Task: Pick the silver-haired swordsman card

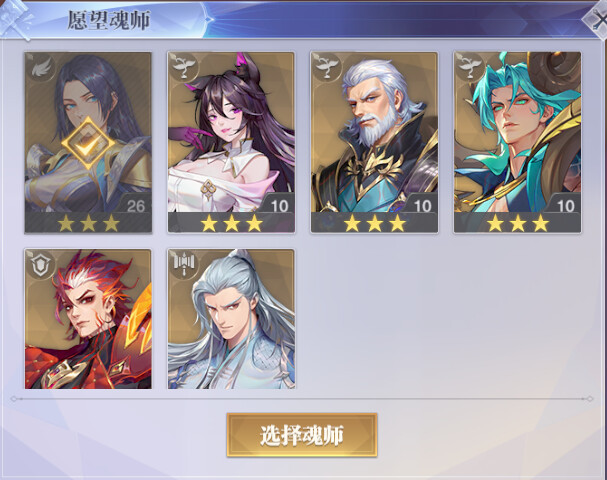Action: pyautogui.click(x=231, y=319)
